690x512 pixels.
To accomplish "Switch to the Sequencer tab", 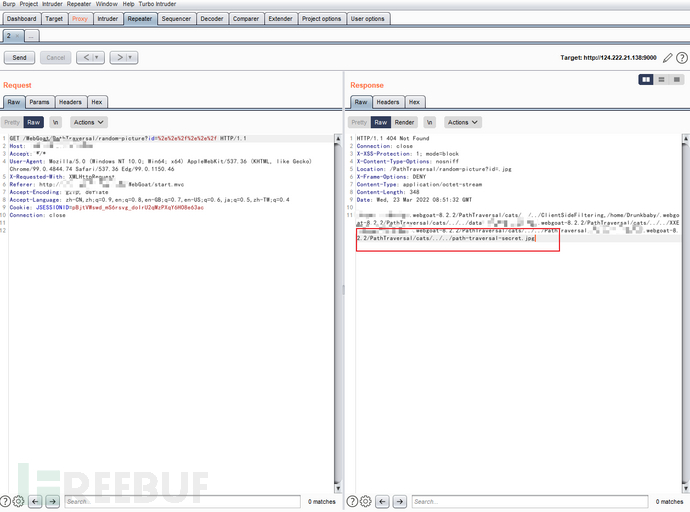I will pos(176,19).
